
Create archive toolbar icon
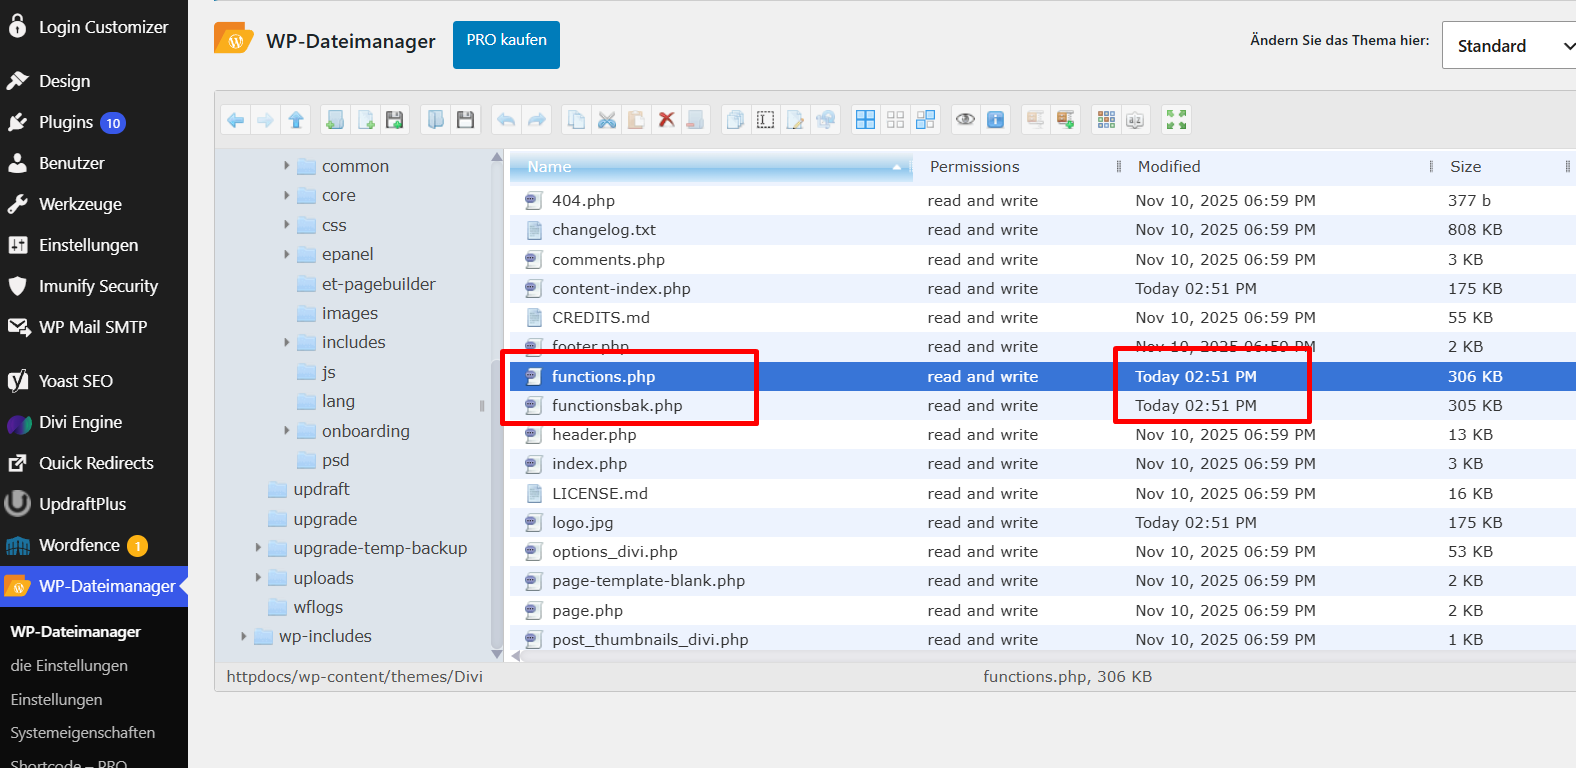tap(1066, 120)
